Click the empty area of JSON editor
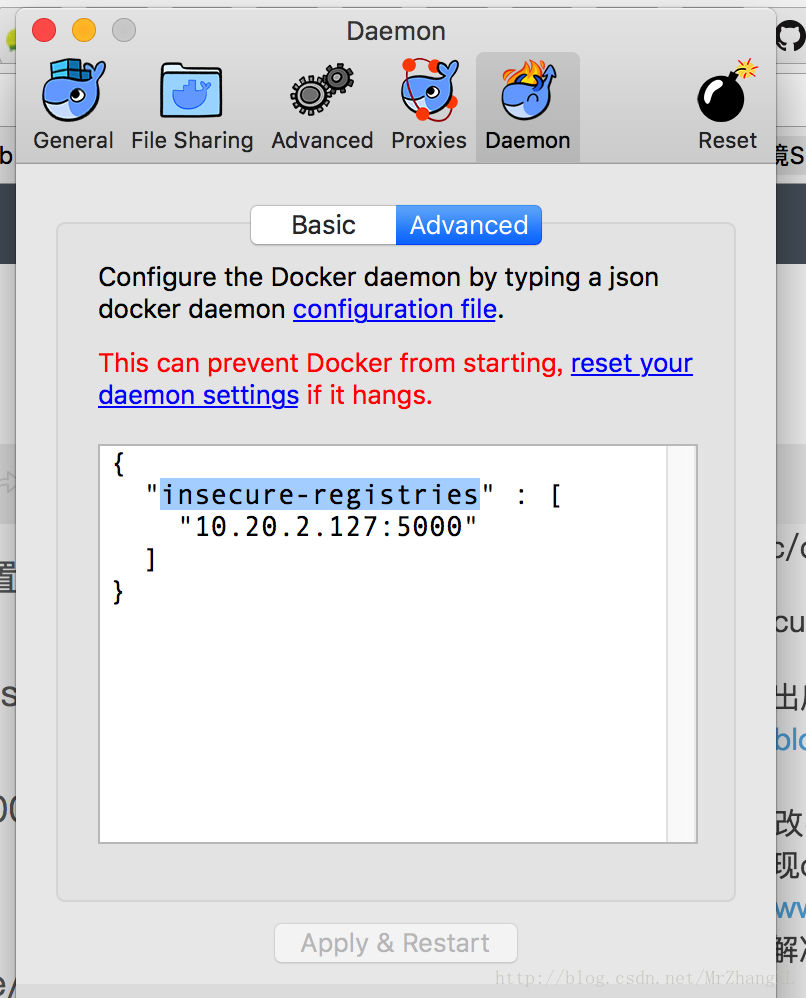Viewport: 806px width, 998px height. 380,720
